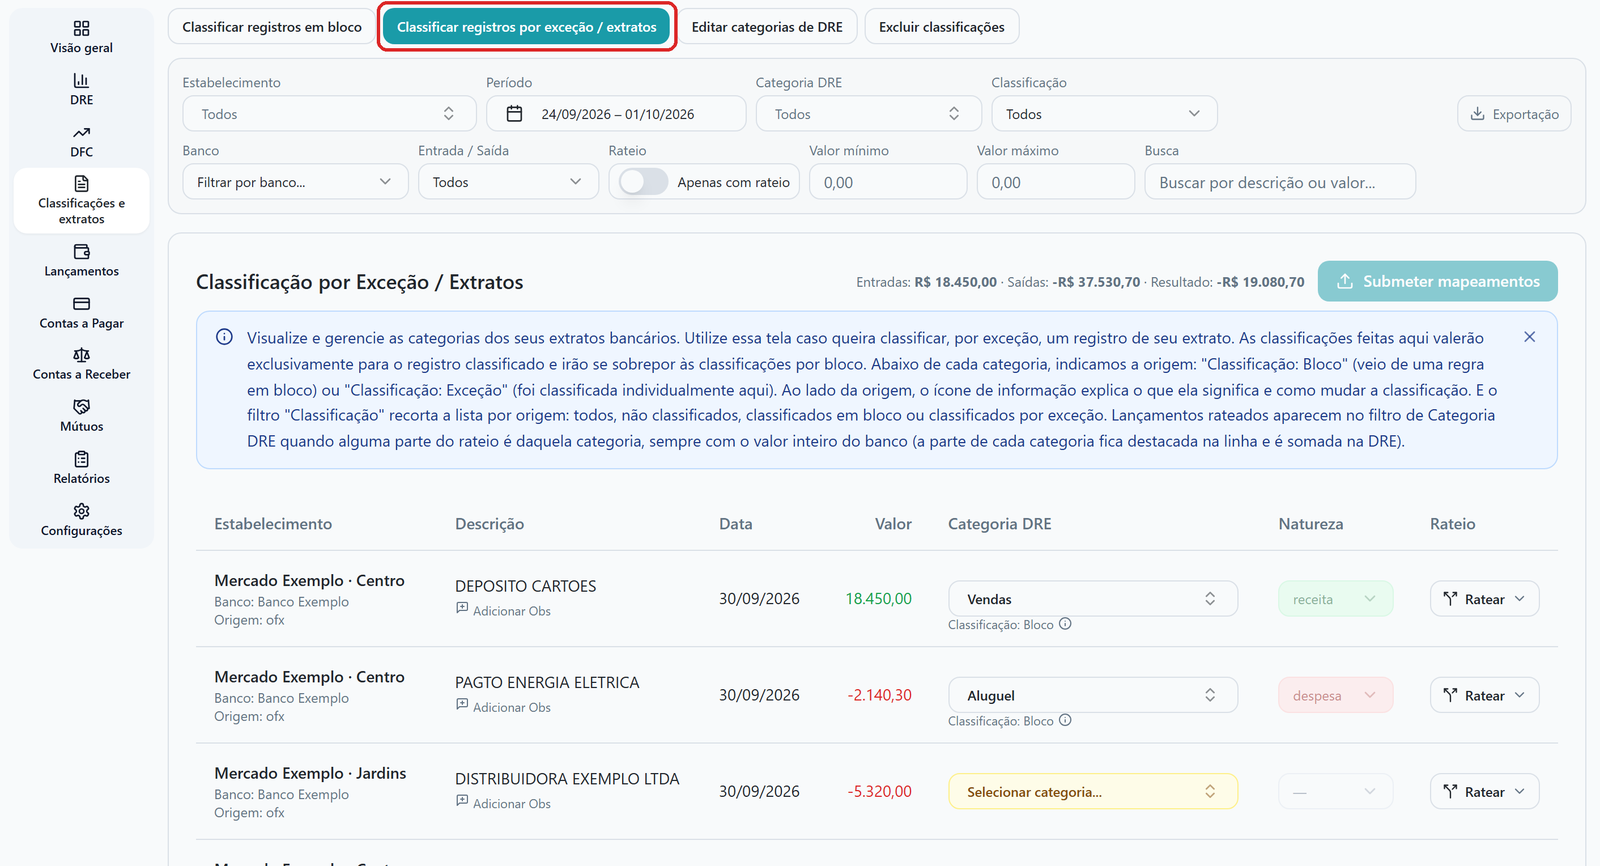Navigate to Contas a Pagar
The height and width of the screenshot is (866, 1600).
point(82,312)
